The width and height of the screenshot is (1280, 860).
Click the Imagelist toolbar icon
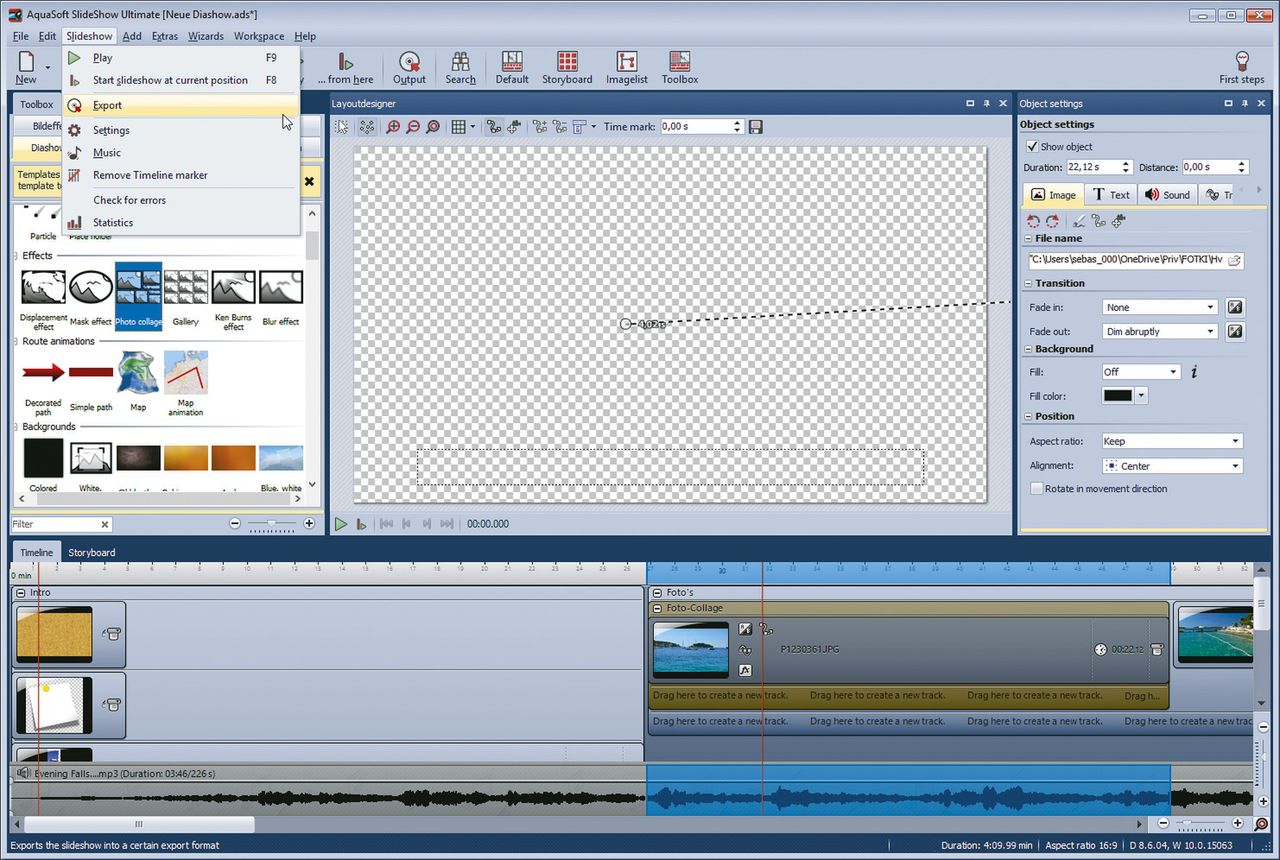click(626, 66)
